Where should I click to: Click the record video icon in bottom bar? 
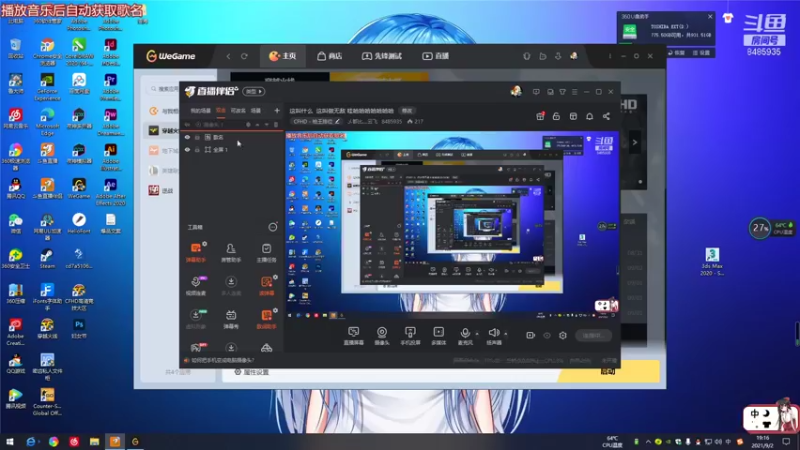(531, 335)
